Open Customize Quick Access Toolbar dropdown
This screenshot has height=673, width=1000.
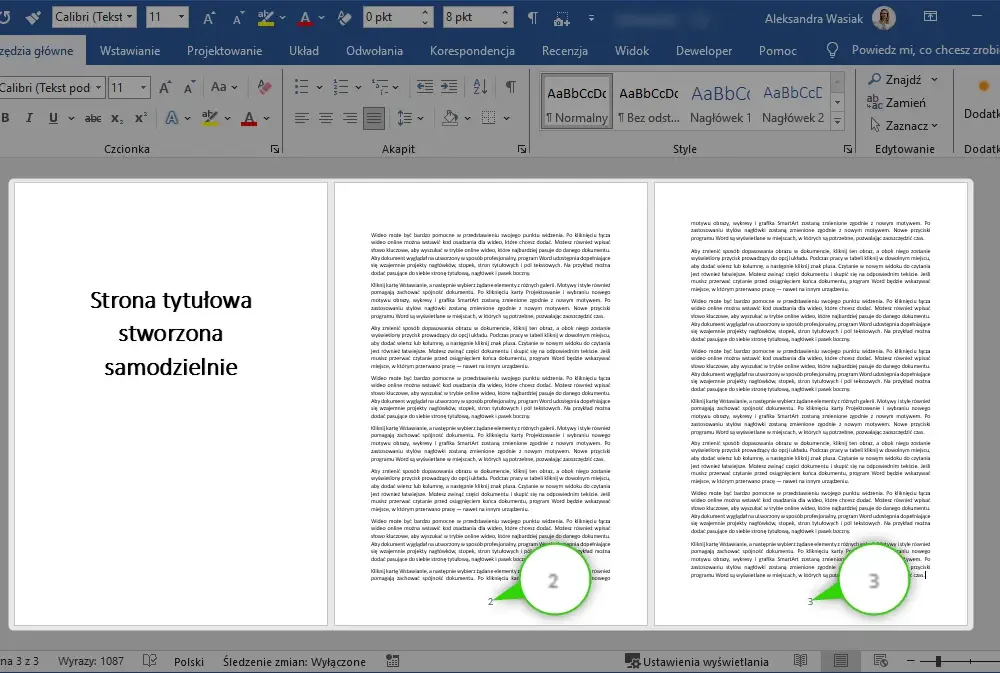click(x=591, y=18)
